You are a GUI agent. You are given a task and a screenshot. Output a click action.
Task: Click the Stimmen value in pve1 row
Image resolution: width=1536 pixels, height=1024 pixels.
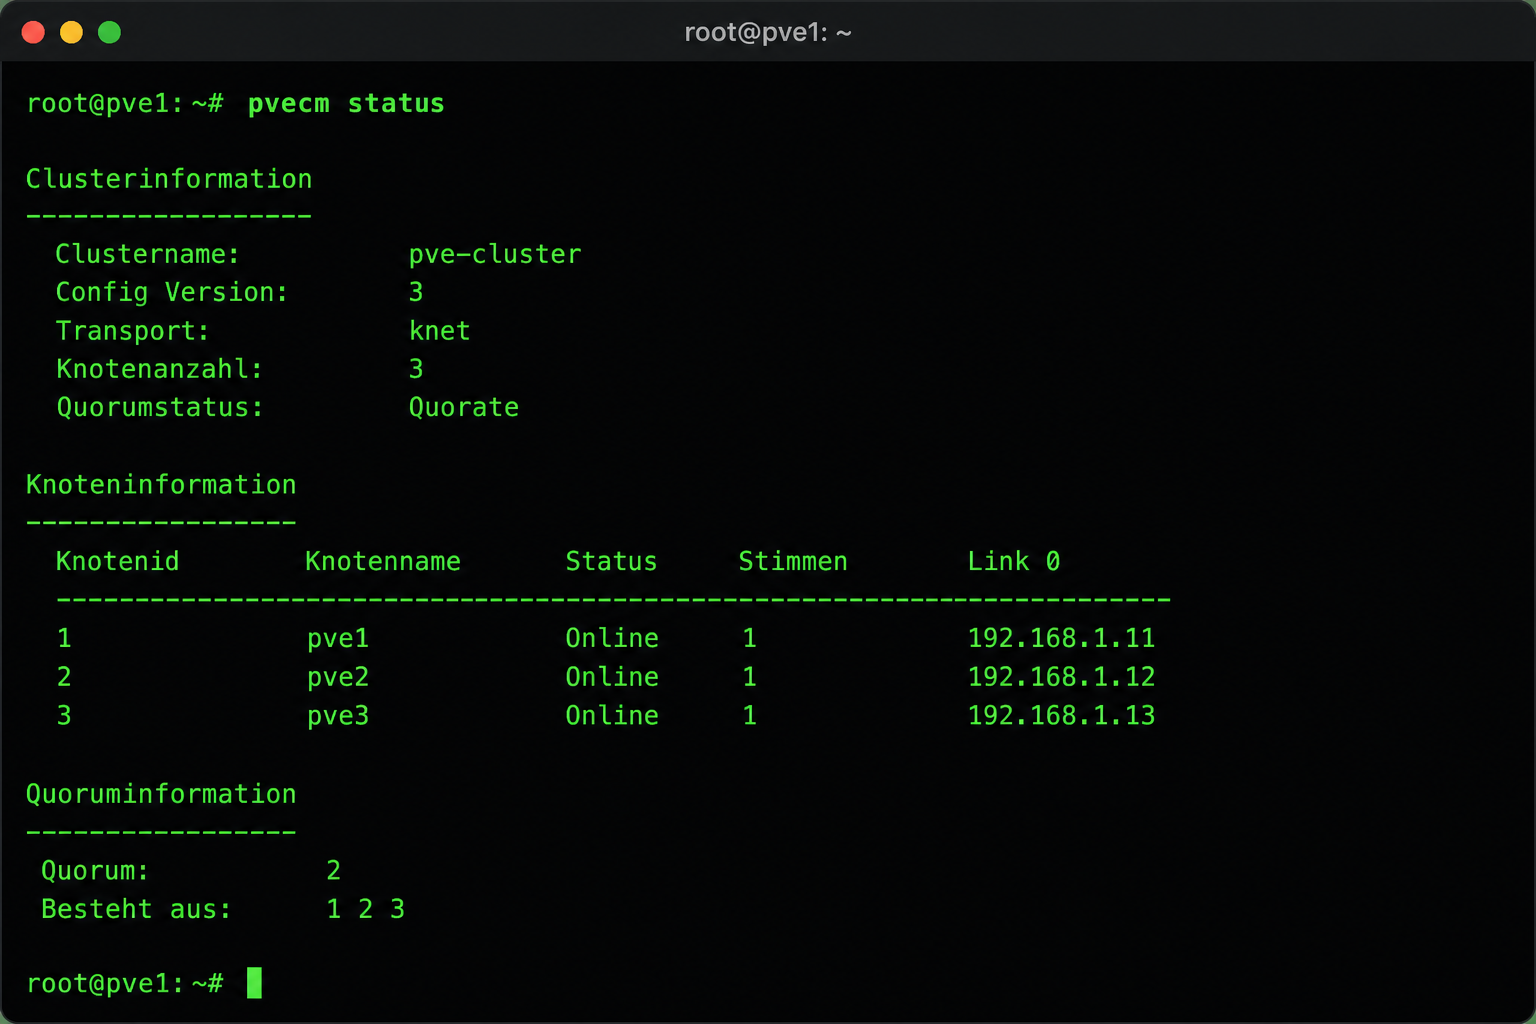749,639
